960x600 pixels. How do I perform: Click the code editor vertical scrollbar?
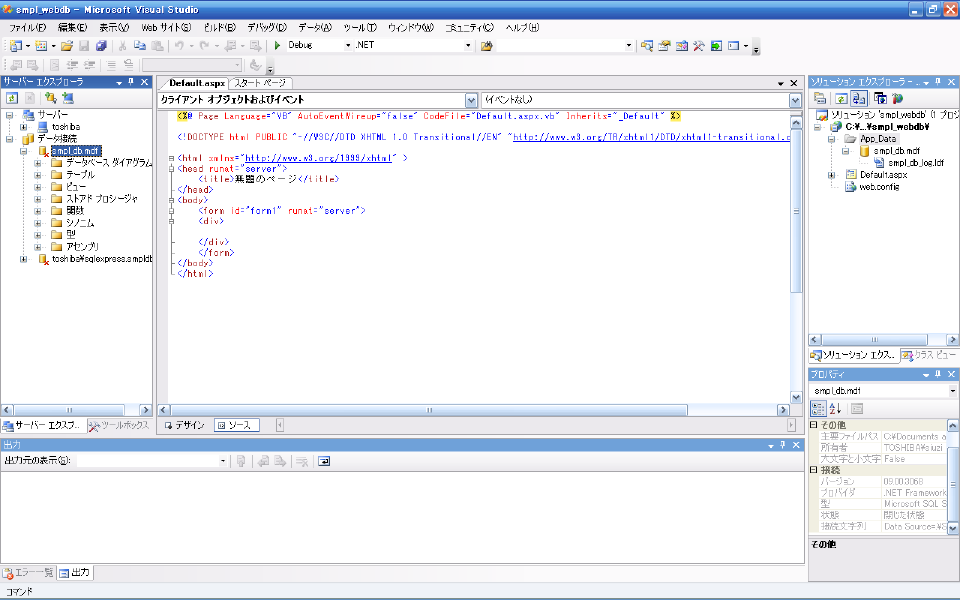(x=796, y=260)
